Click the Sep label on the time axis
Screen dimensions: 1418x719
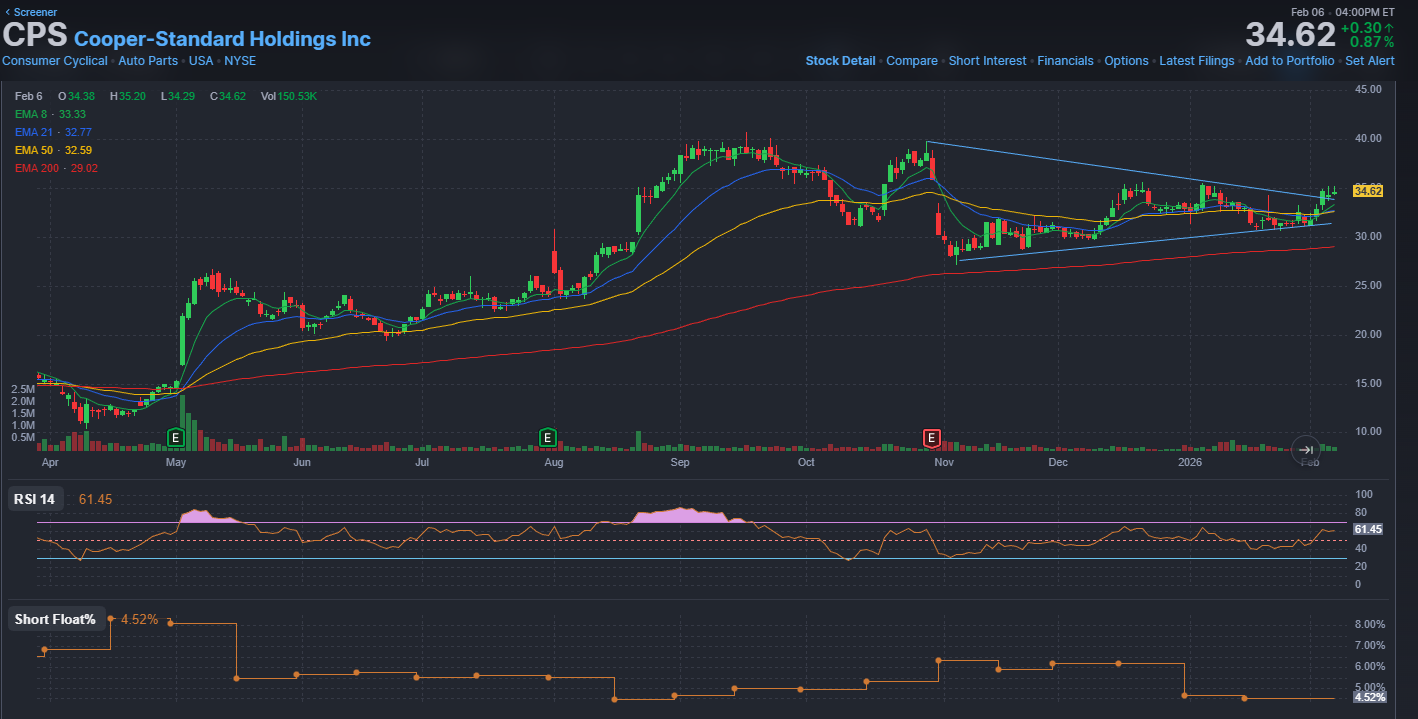(680, 463)
